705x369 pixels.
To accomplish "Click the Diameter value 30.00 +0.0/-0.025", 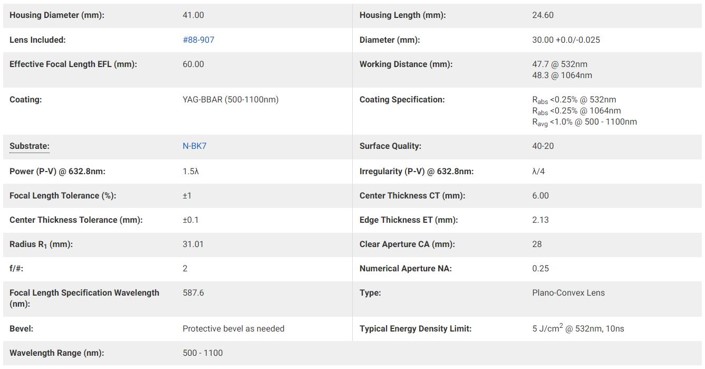I will click(x=566, y=40).
